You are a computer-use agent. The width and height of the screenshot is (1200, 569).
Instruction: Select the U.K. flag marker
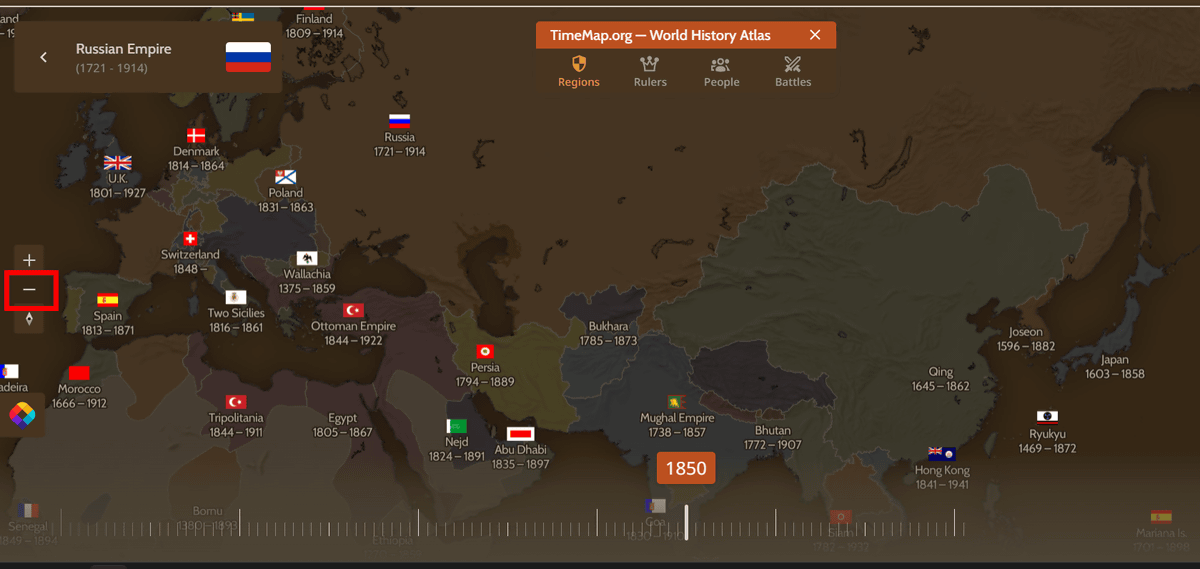point(118,163)
